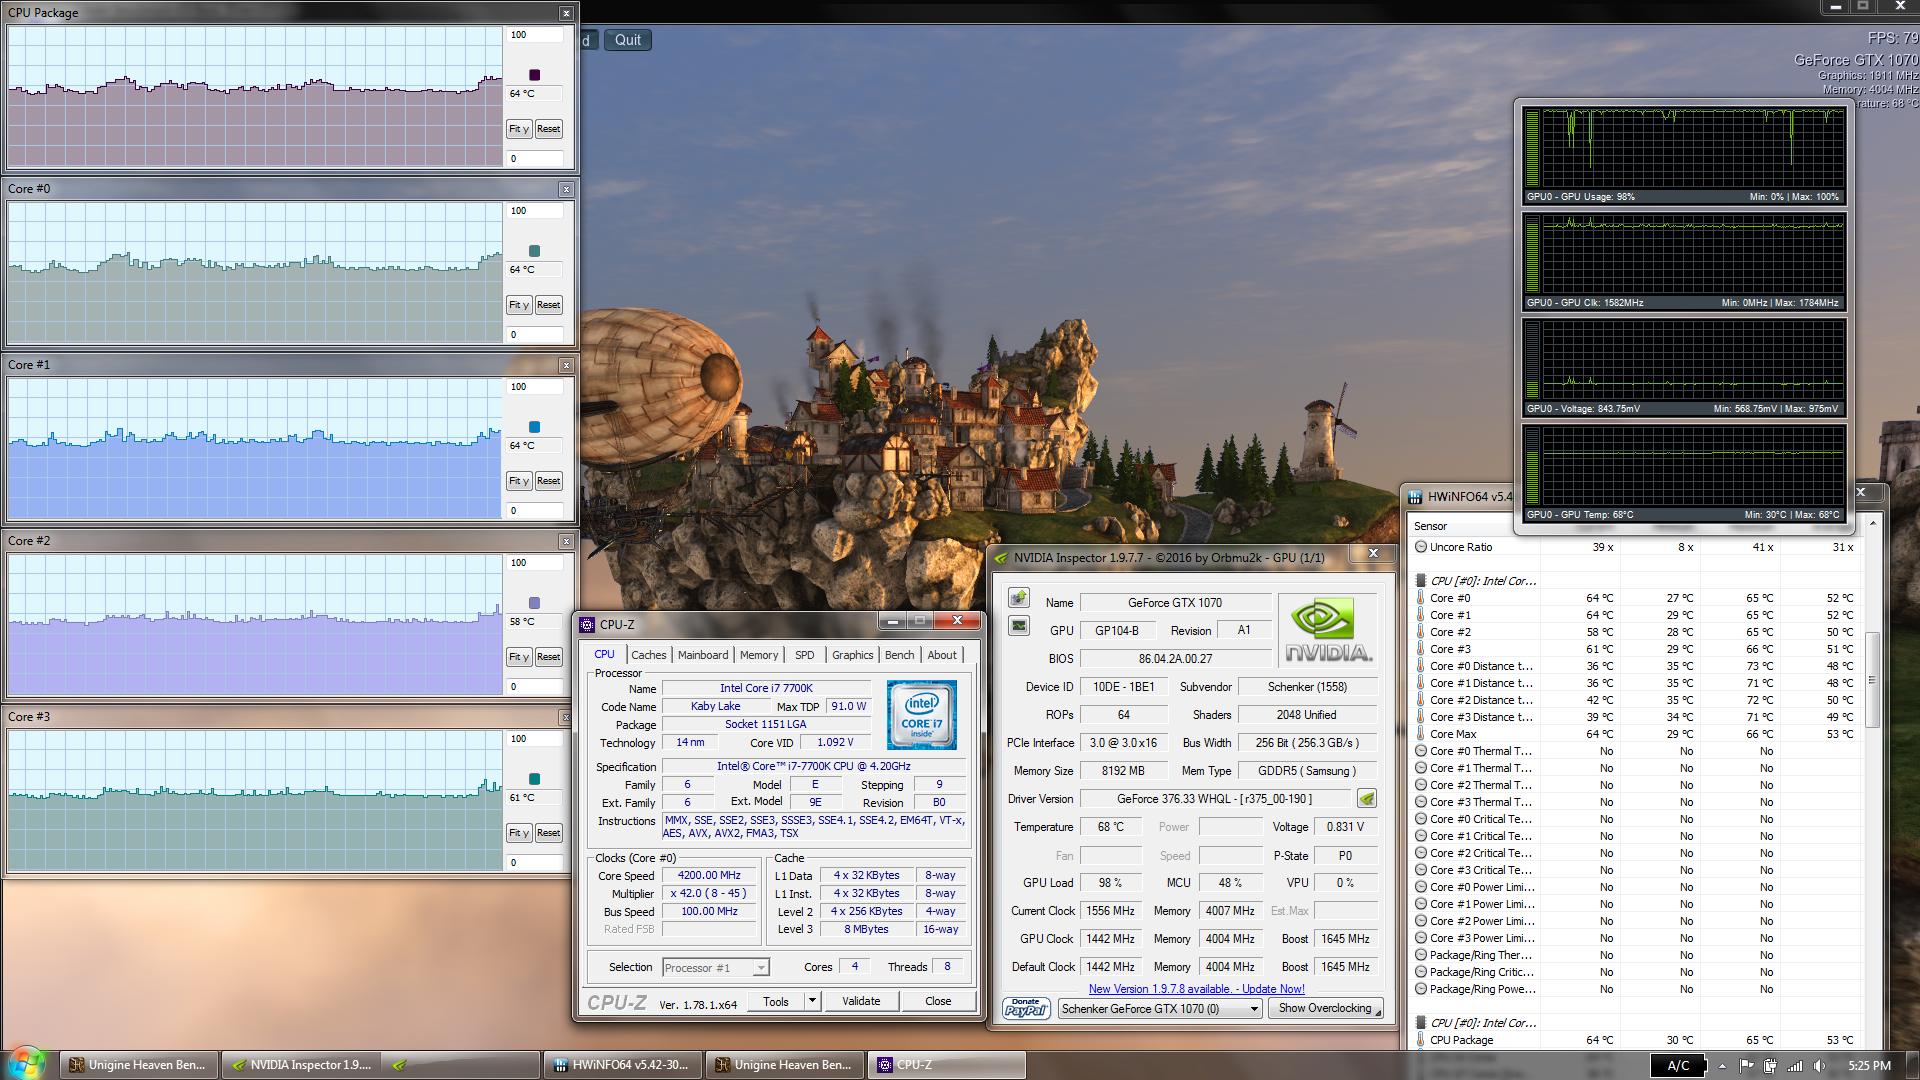Switch to the Caches tab in CPU-Z

click(648, 655)
